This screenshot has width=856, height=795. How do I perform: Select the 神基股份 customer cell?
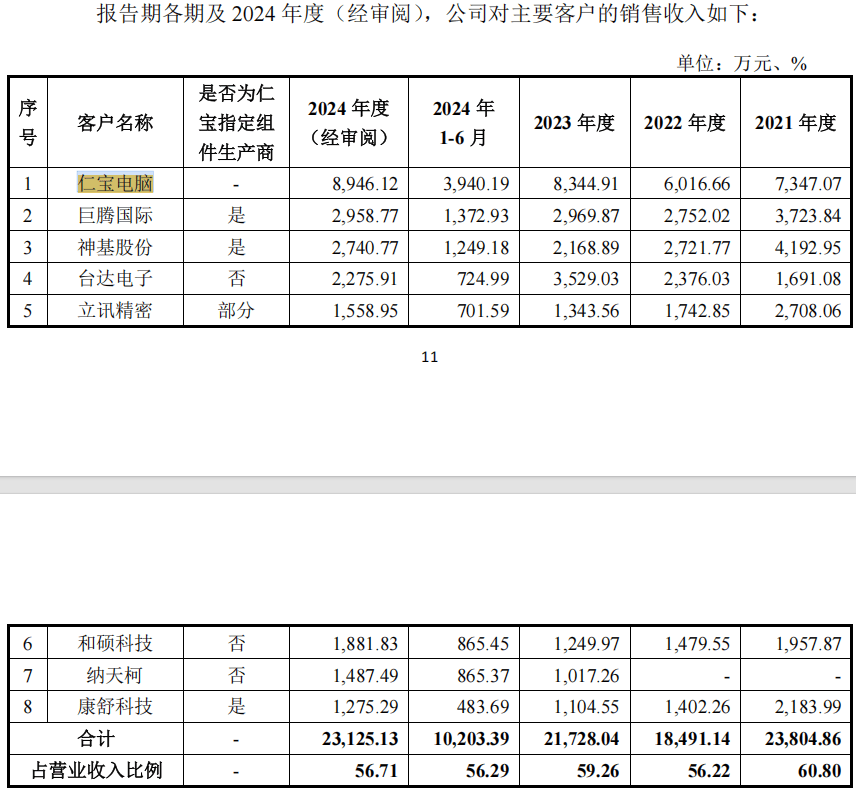point(115,247)
